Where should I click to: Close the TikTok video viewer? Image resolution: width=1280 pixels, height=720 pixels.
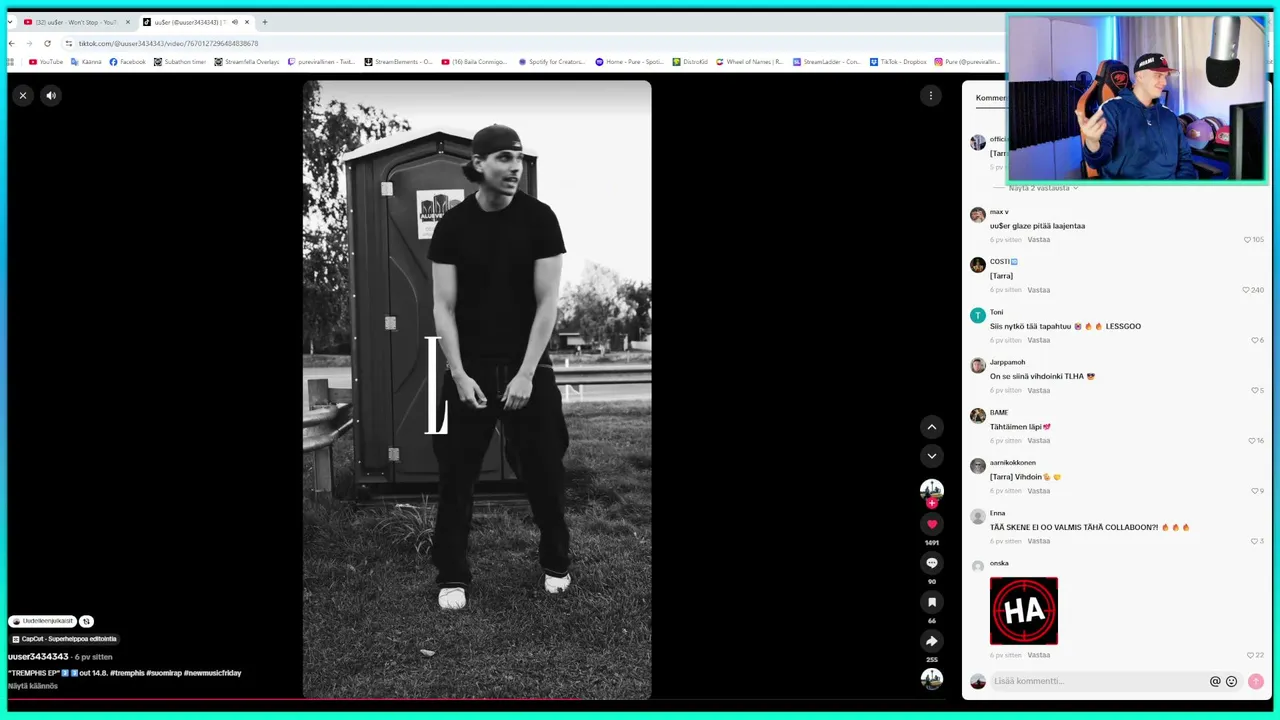click(x=23, y=95)
